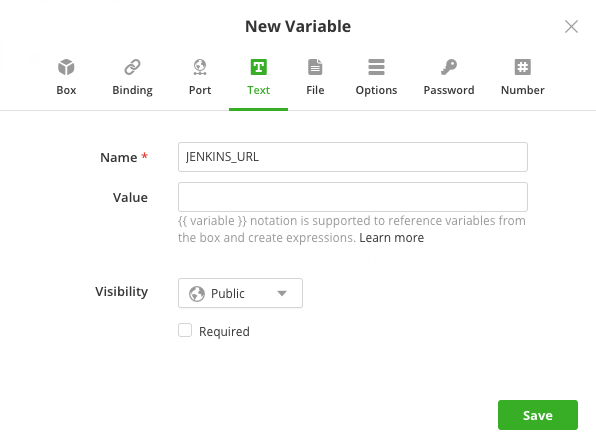This screenshot has width=596, height=448.
Task: Click the globe icon beside Public
Action: click(x=197, y=294)
